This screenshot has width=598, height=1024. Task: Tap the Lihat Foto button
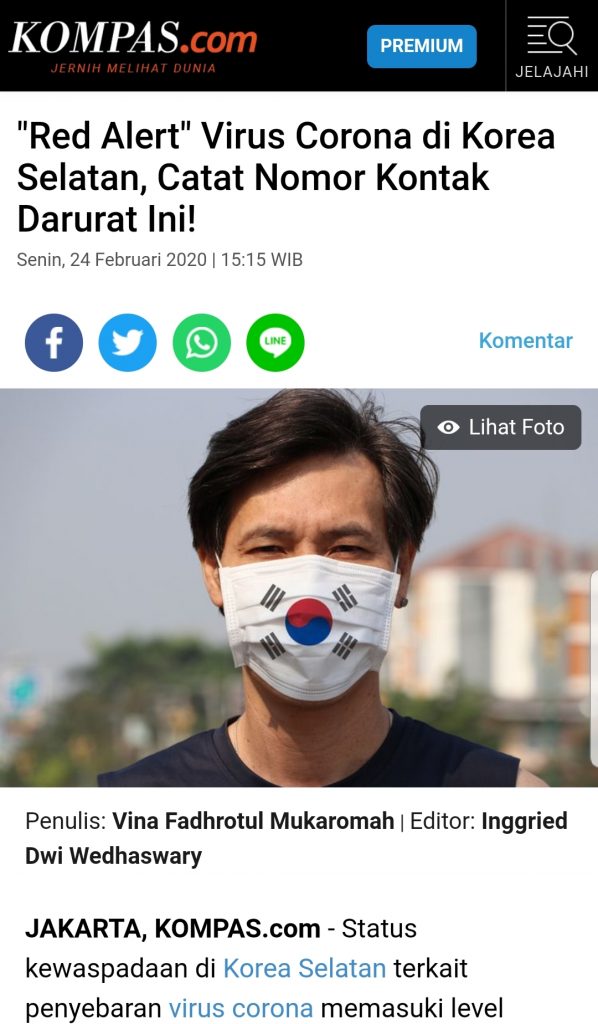[x=501, y=427]
